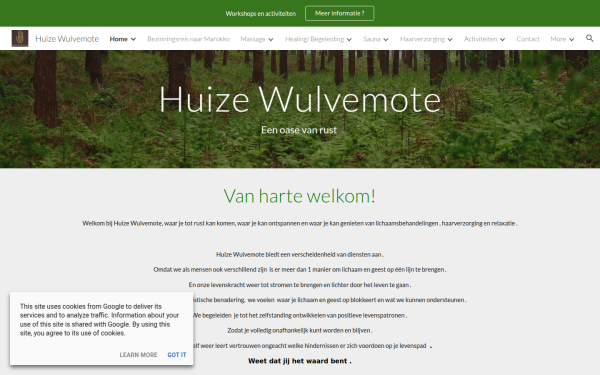Open the Home menu item
This screenshot has height=375, width=600.
pos(118,39)
